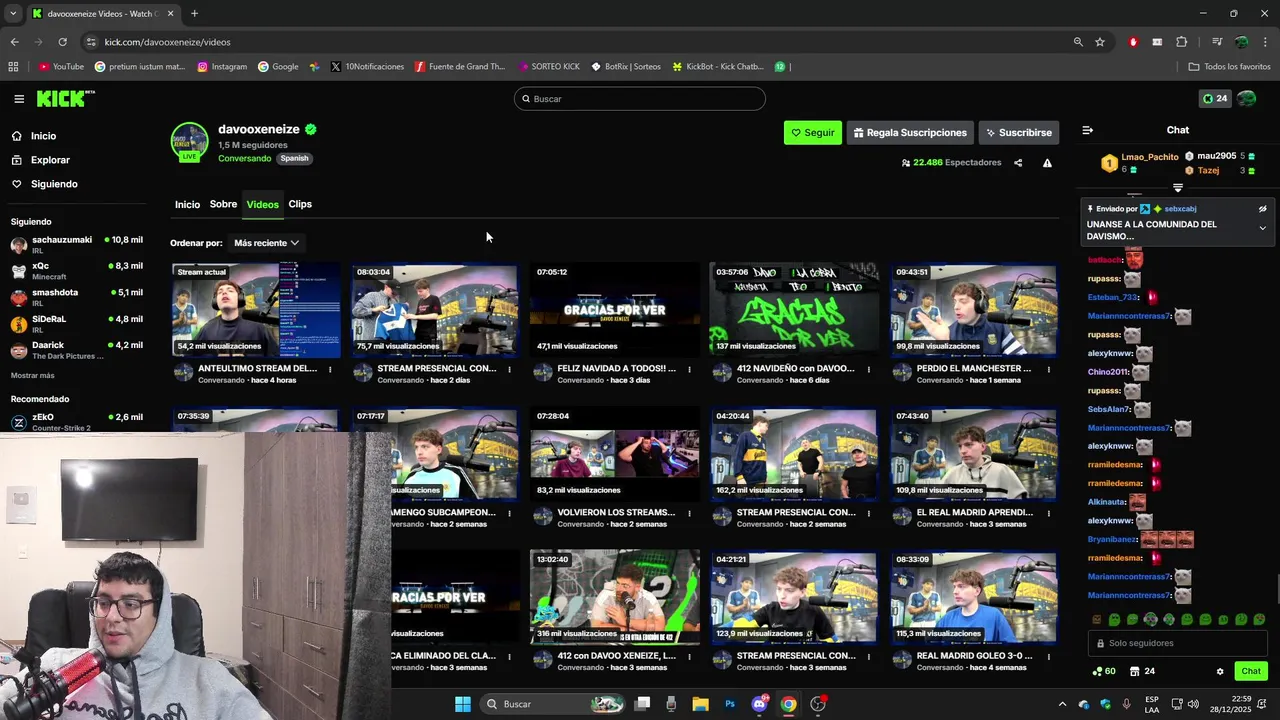Screen dimensions: 1280x720
Task: Click sebxcabj username in pinned message
Action: pyautogui.click(x=1180, y=209)
